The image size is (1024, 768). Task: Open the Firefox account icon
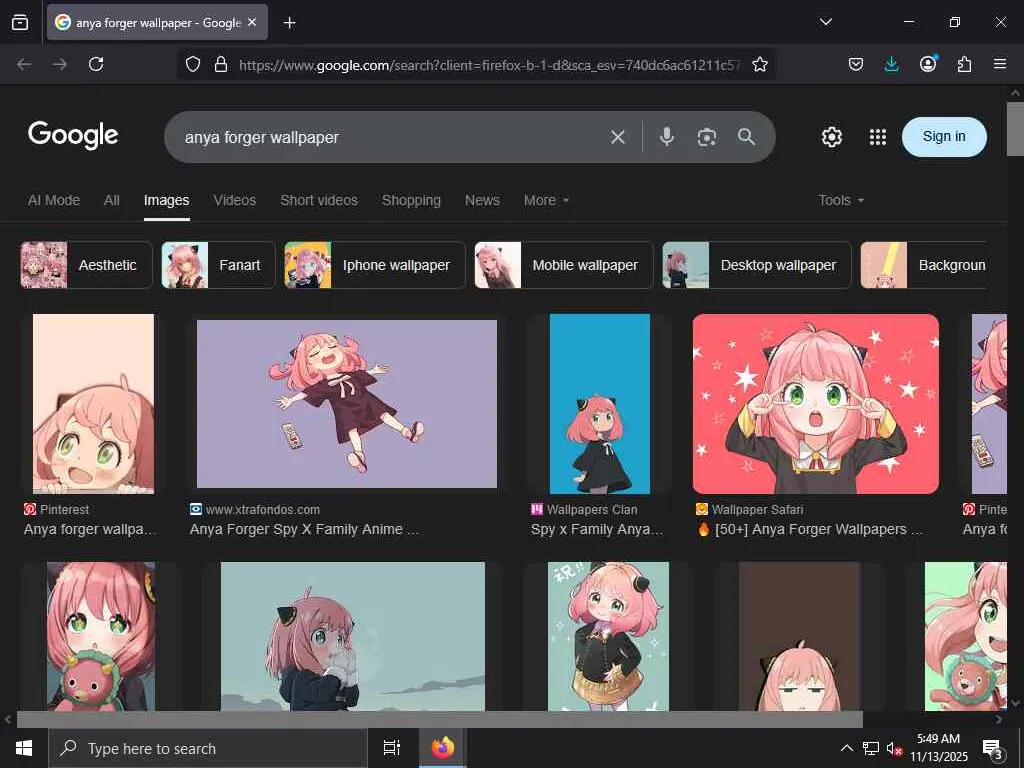point(928,63)
